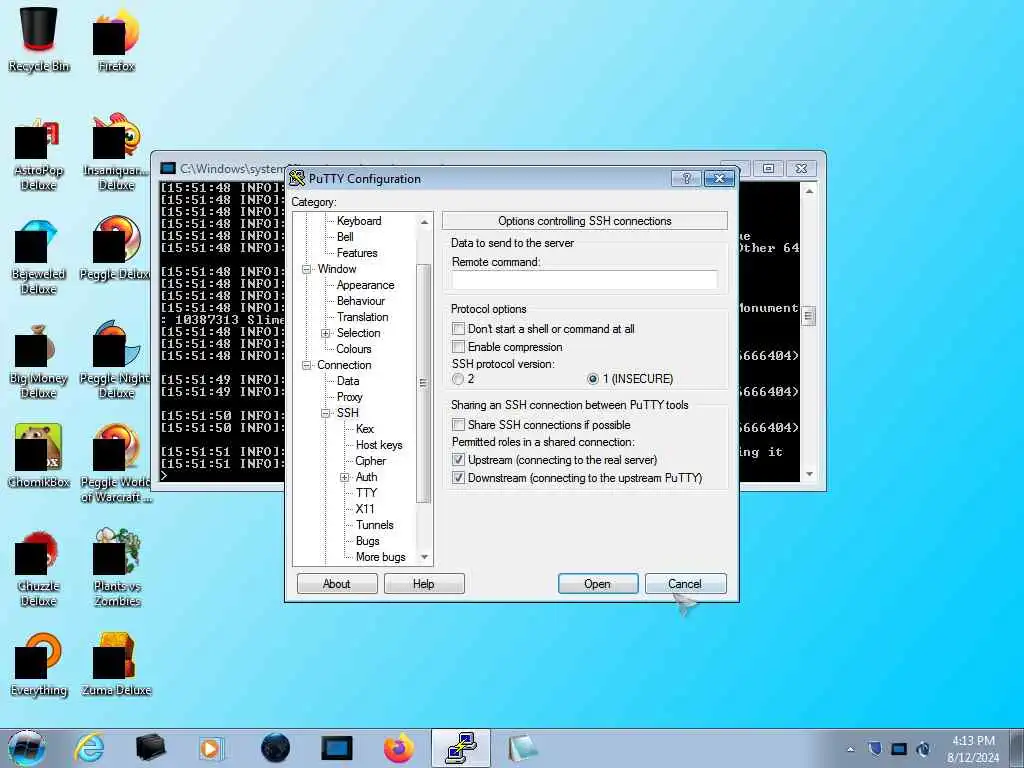The height and width of the screenshot is (768, 1024).
Task: Select Host keys category
Action: 379,445
